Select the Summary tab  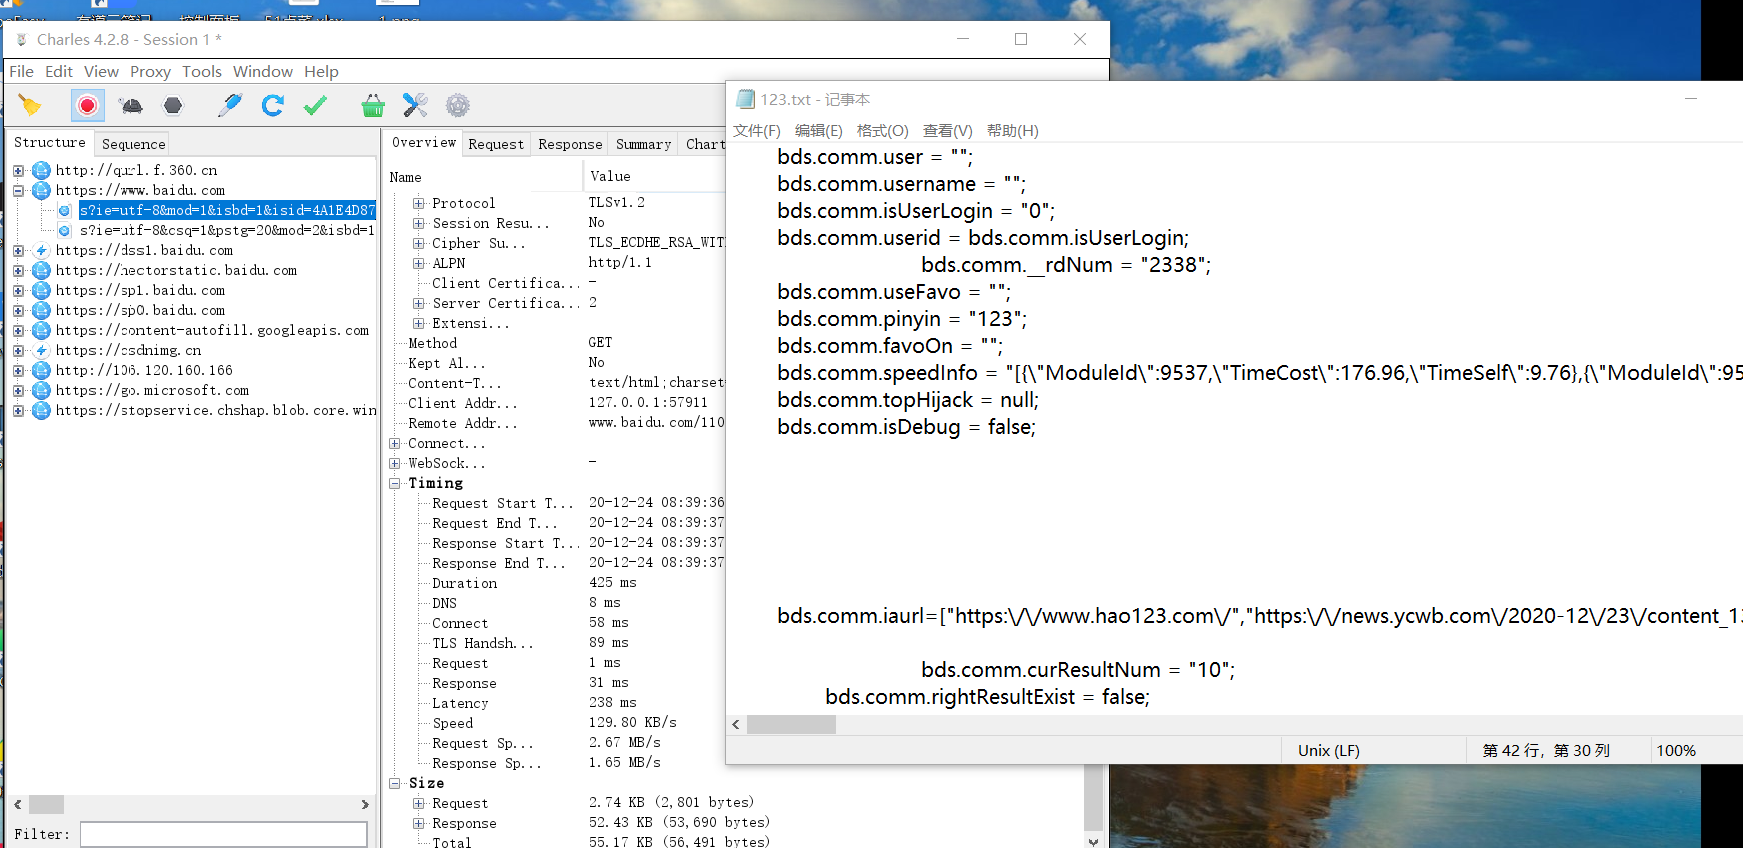[643, 144]
